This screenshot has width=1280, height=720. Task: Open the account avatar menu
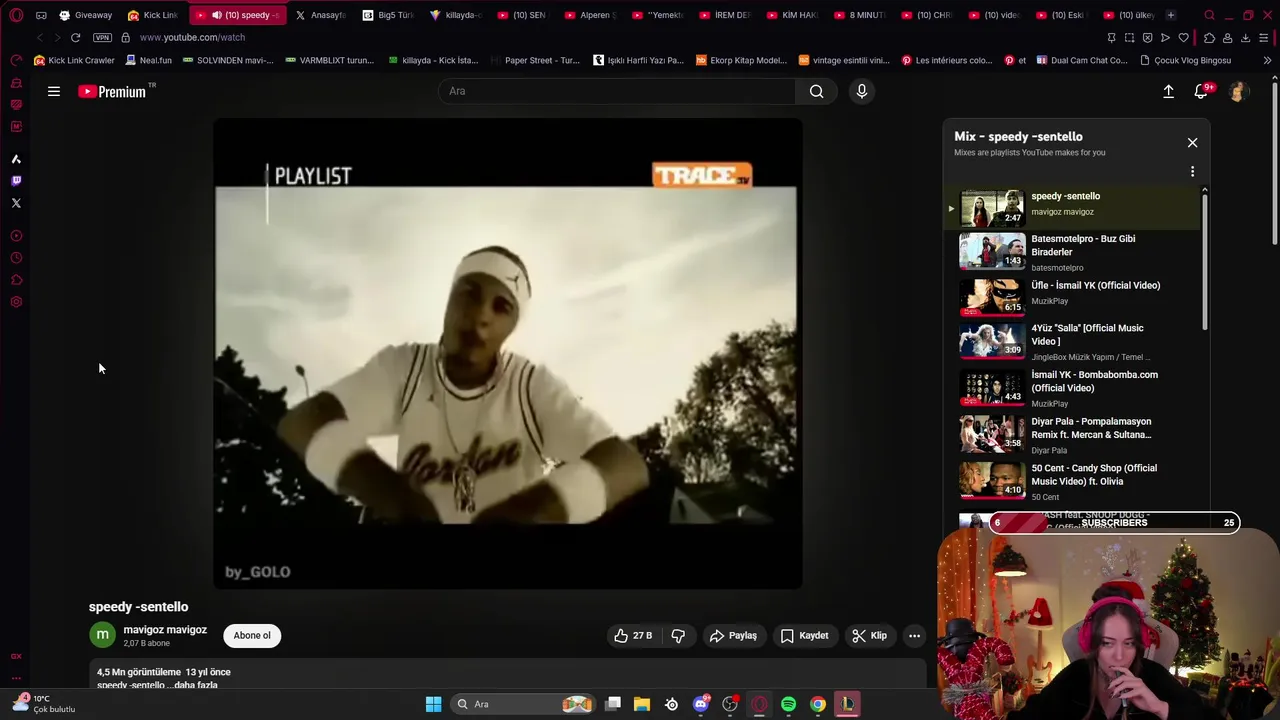[1238, 91]
